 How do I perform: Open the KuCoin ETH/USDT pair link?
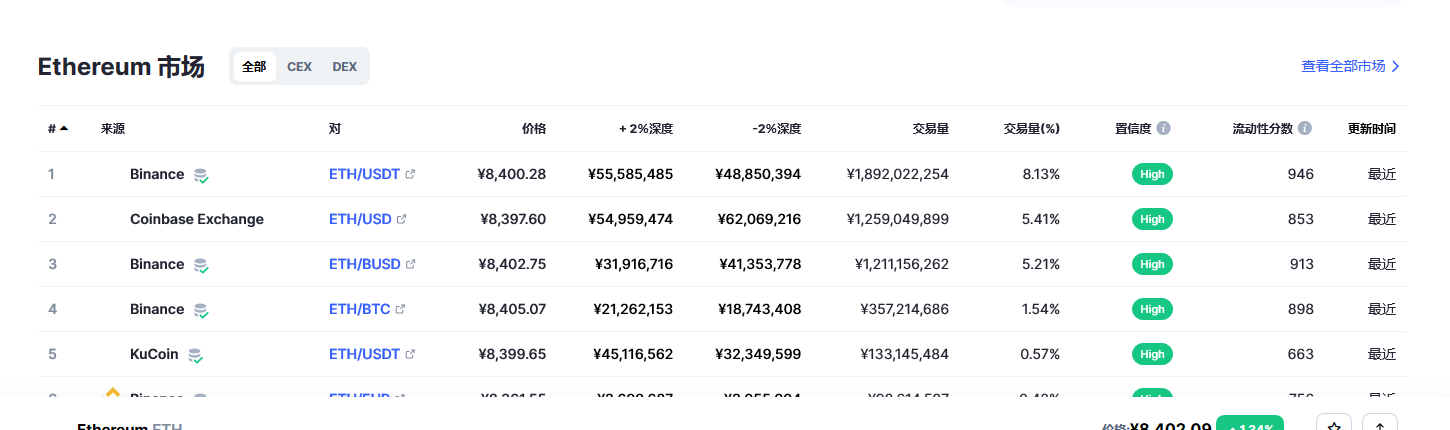[x=364, y=354]
